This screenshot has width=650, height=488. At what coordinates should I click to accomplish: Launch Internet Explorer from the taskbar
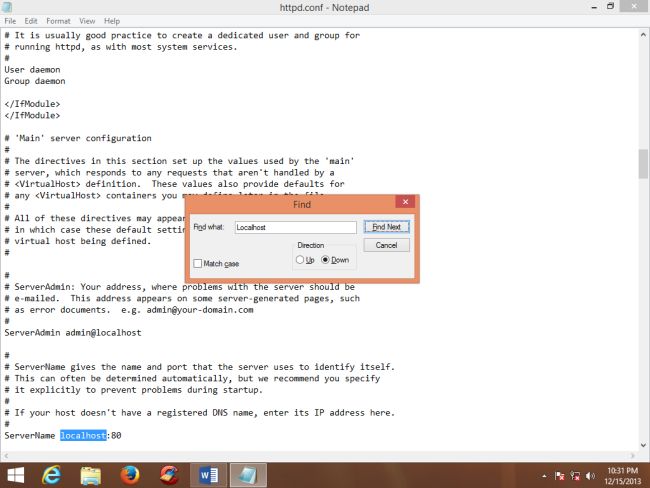[x=52, y=475]
